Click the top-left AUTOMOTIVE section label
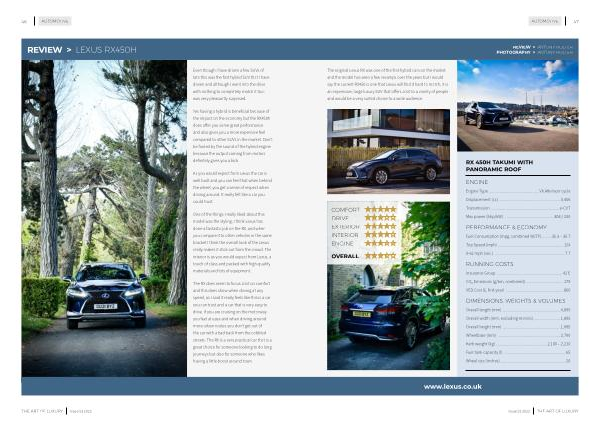The width and height of the screenshot is (600, 424). click(x=54, y=19)
